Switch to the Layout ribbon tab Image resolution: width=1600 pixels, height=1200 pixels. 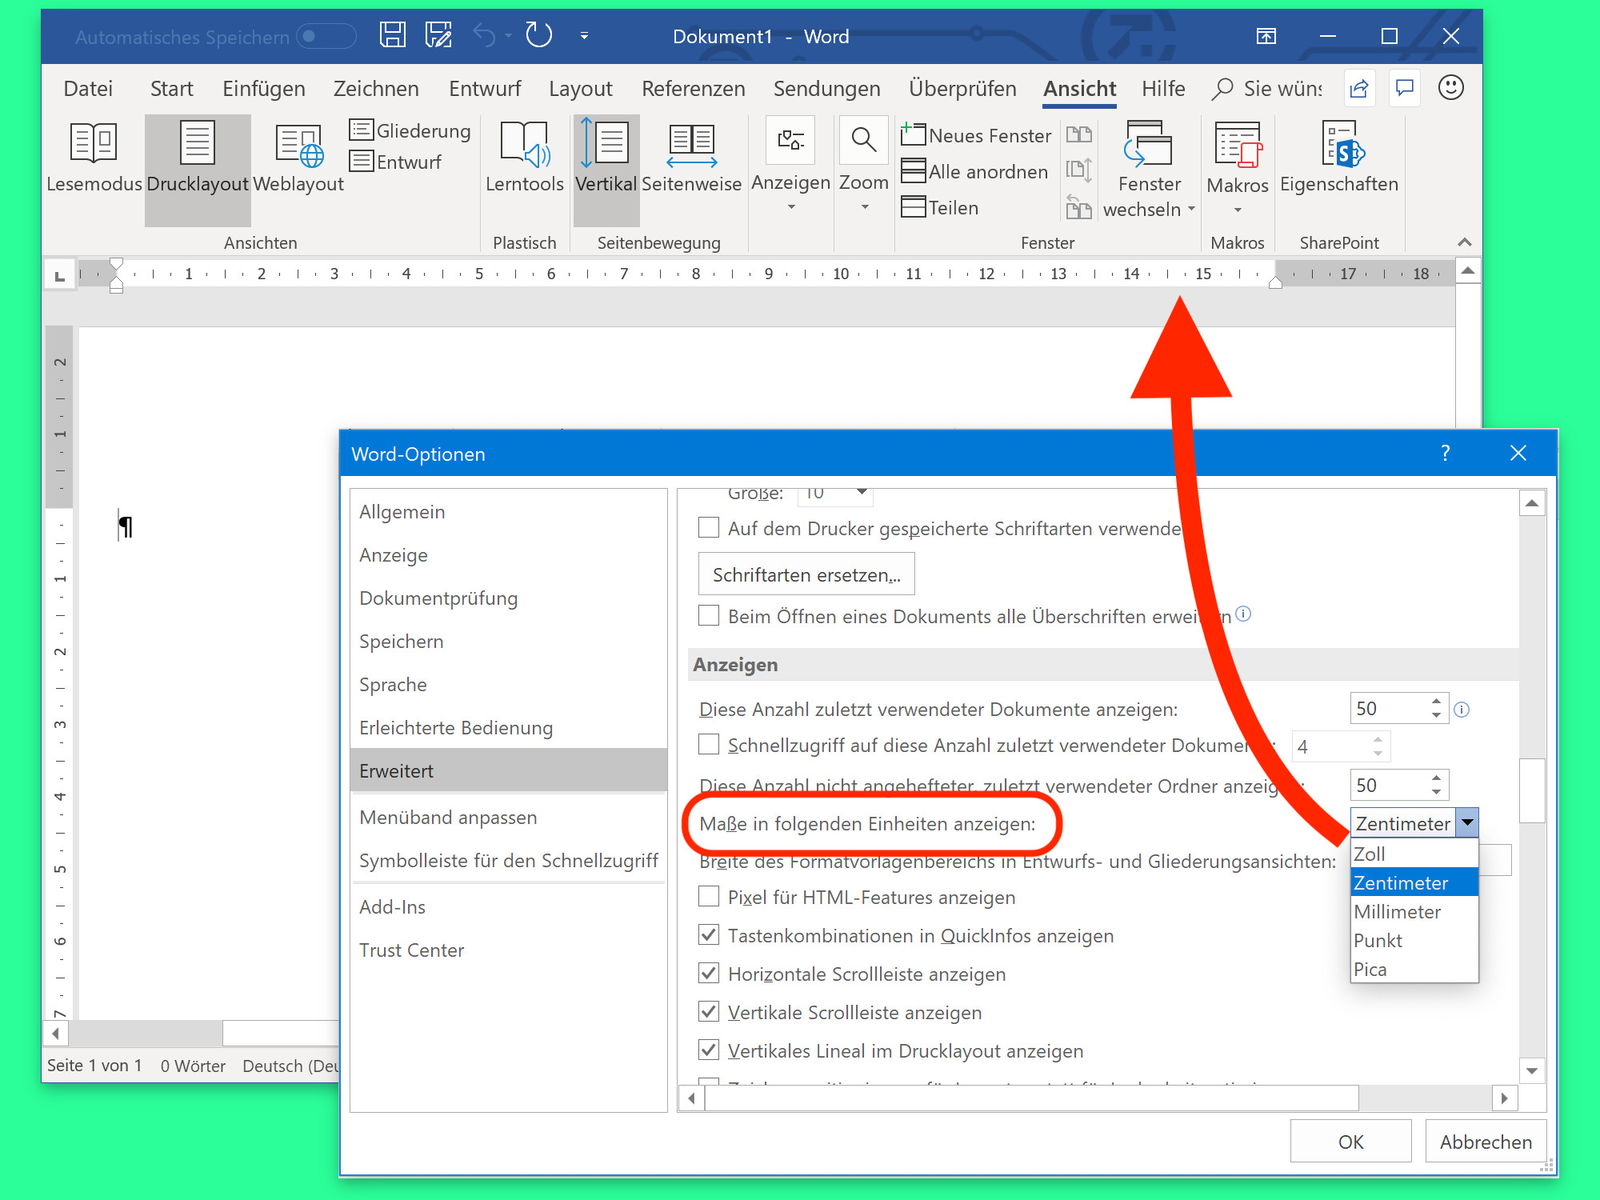click(x=580, y=88)
